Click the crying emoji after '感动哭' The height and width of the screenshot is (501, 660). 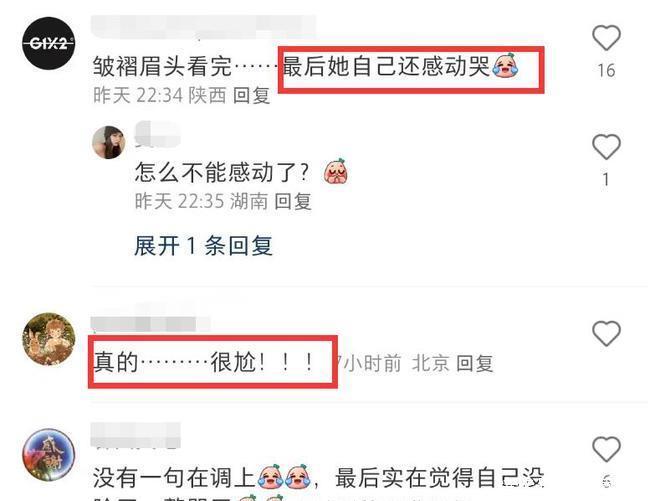click(x=506, y=66)
